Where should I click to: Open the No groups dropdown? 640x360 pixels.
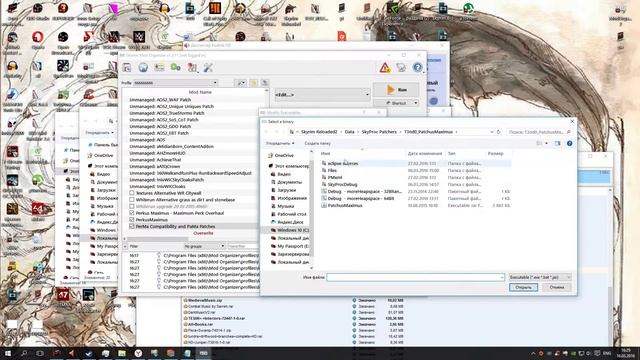point(204,246)
